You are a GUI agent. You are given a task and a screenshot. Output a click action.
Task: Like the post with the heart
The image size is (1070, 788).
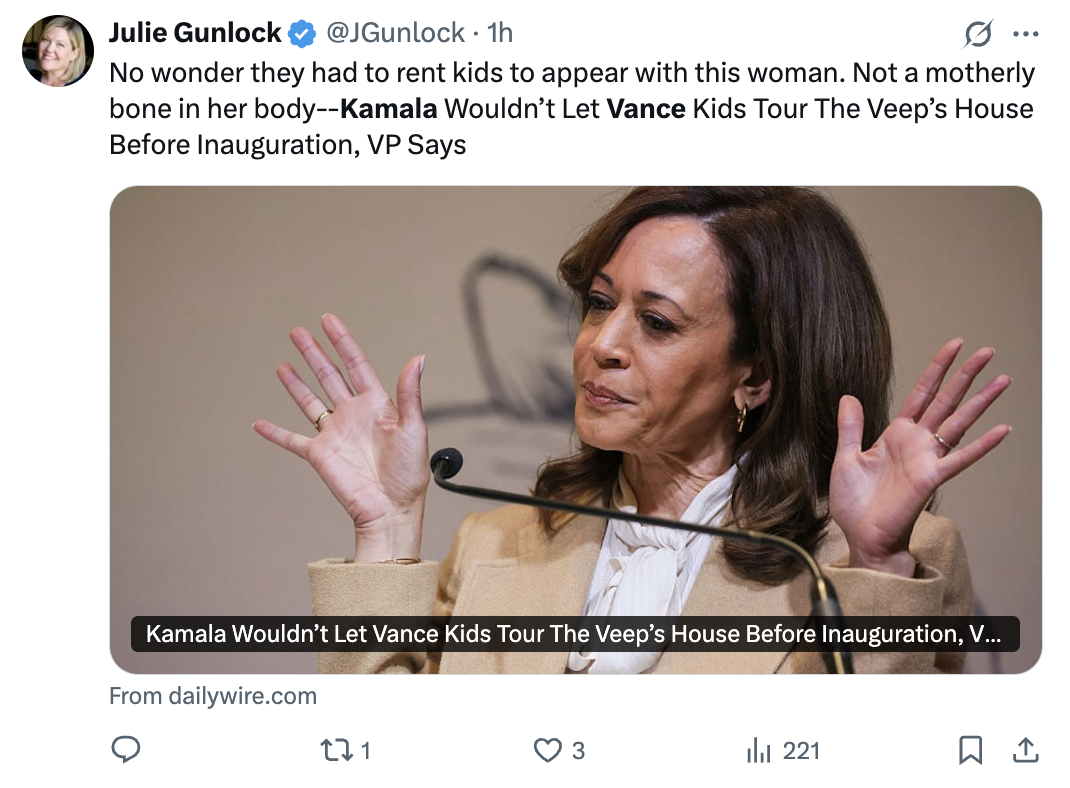tap(547, 750)
